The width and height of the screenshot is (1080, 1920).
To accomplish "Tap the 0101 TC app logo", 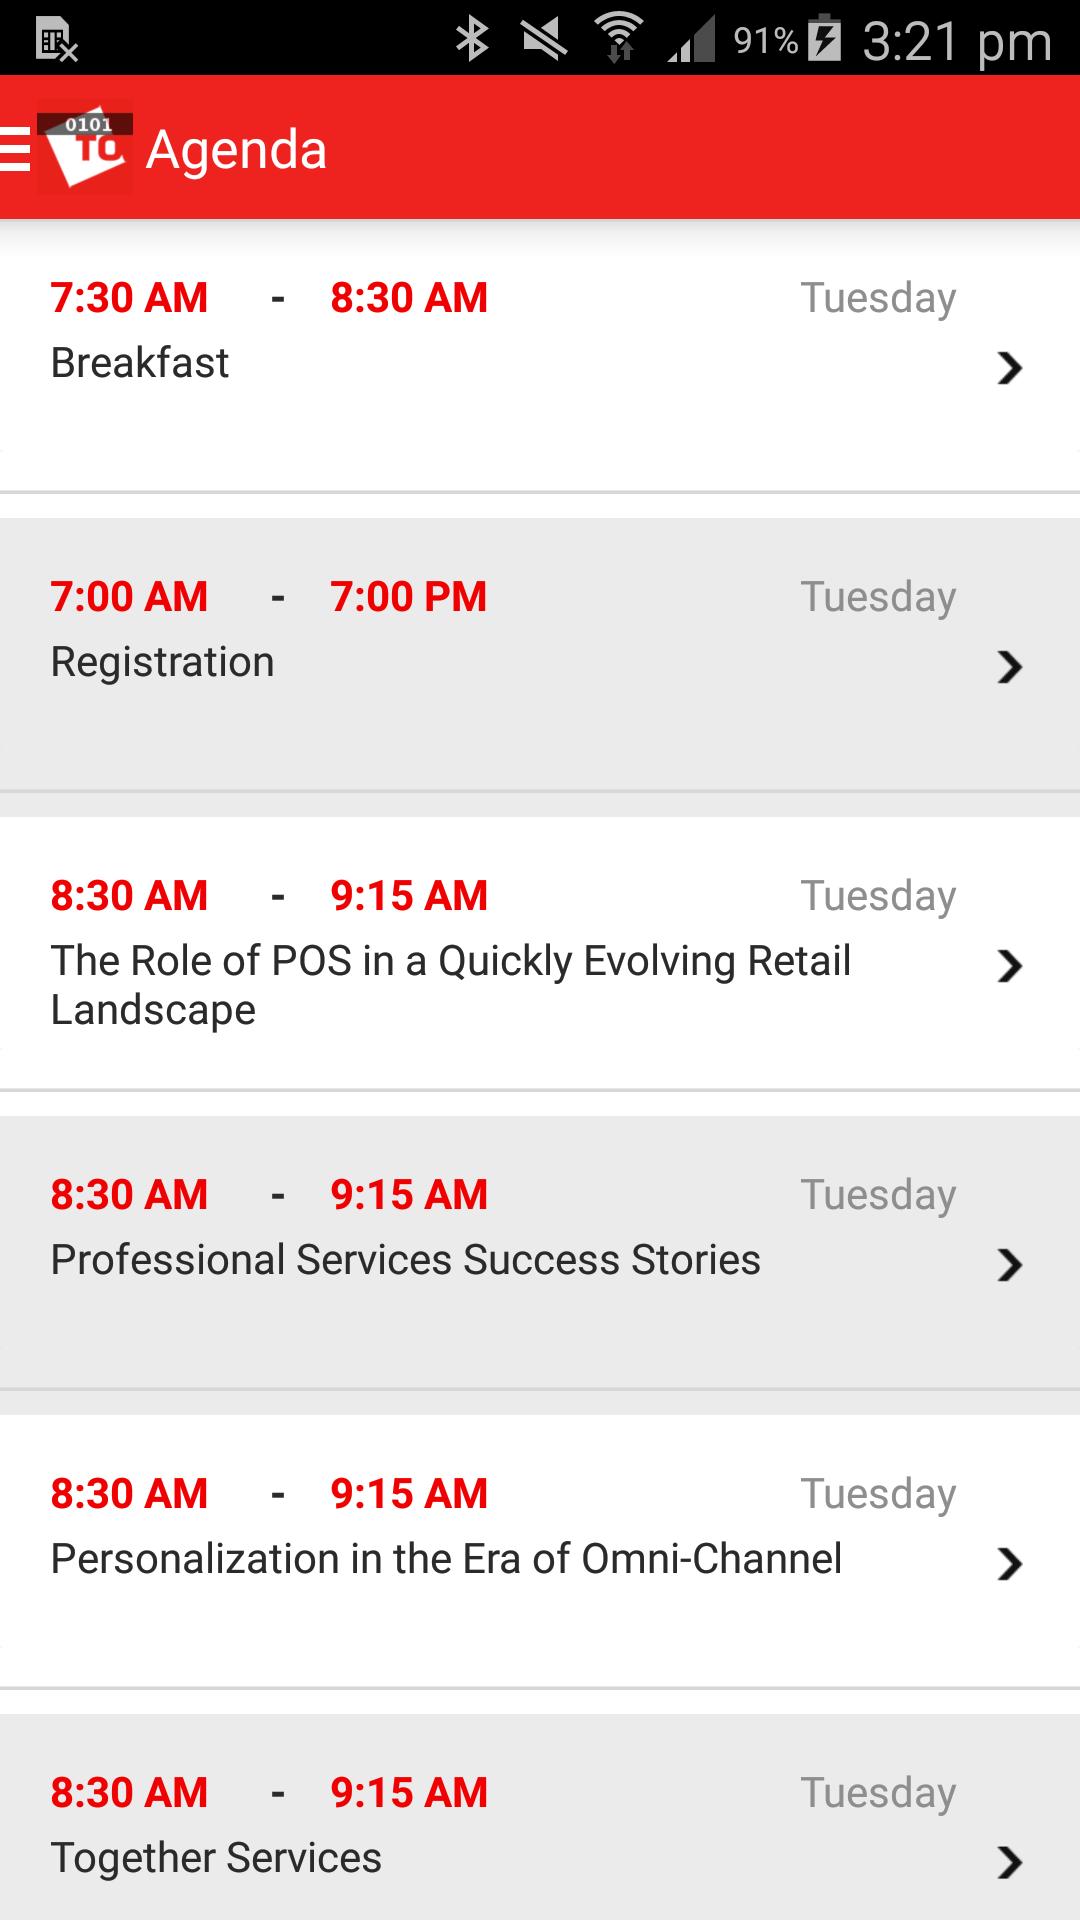I will point(86,150).
